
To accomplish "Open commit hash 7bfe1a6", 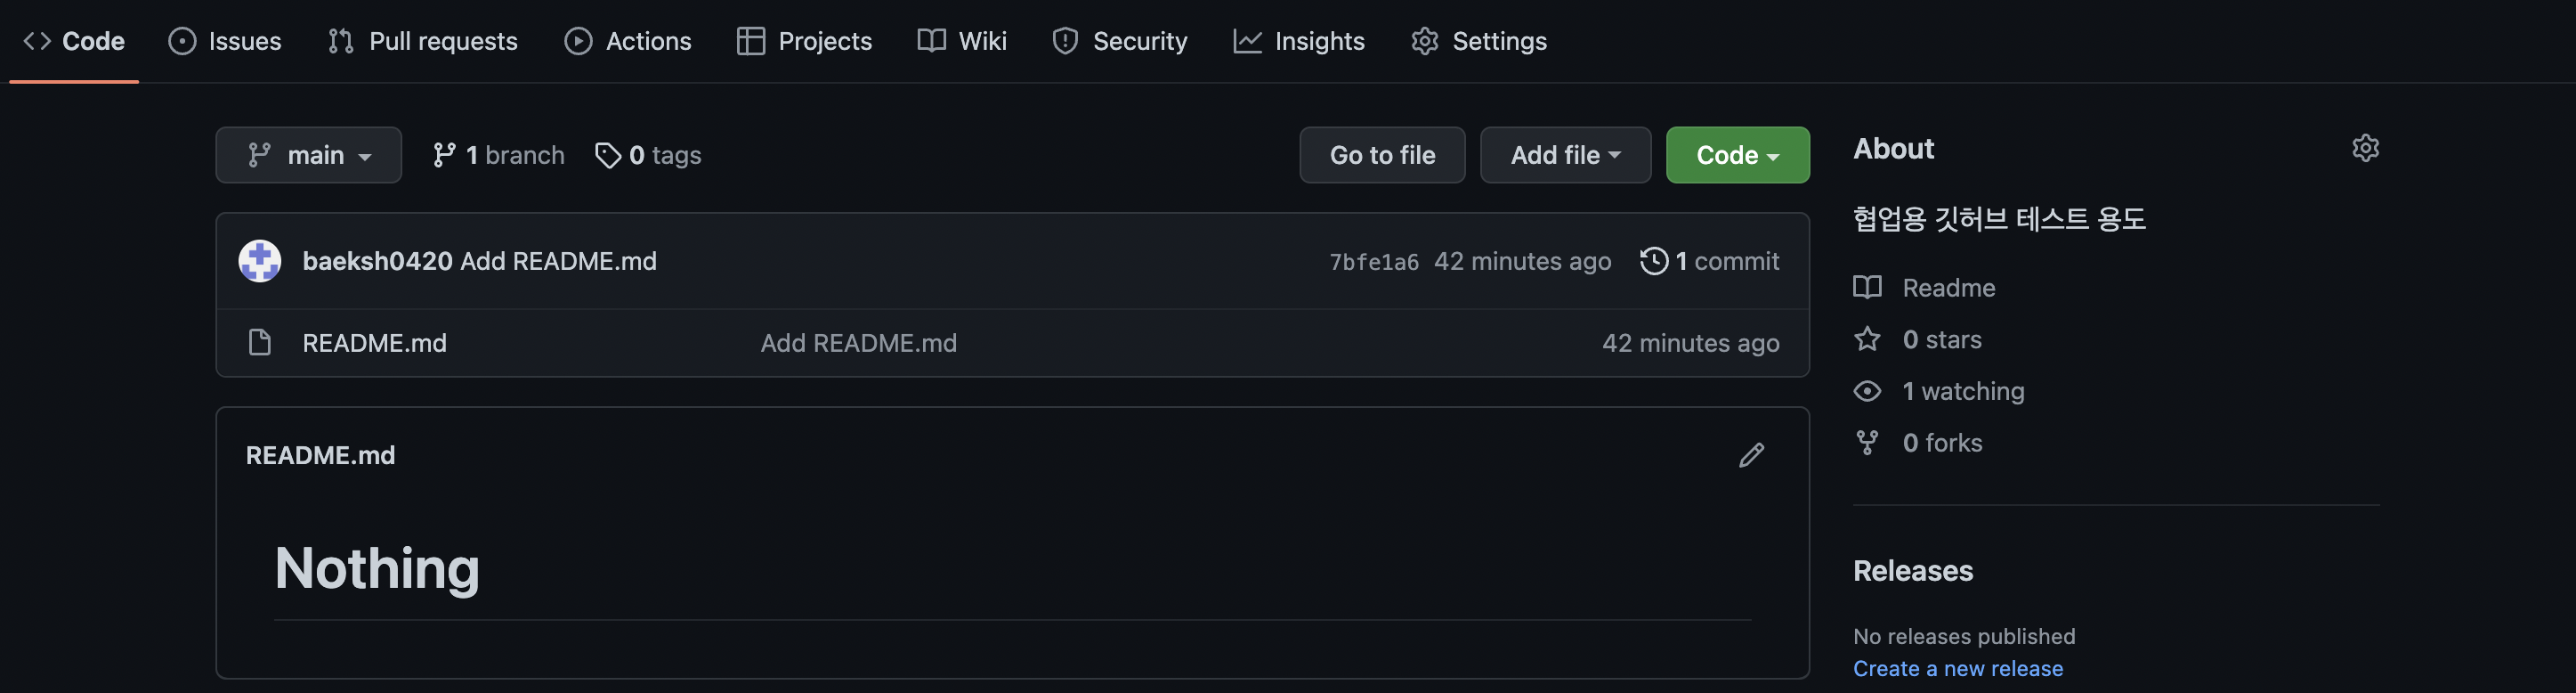I will (1373, 262).
